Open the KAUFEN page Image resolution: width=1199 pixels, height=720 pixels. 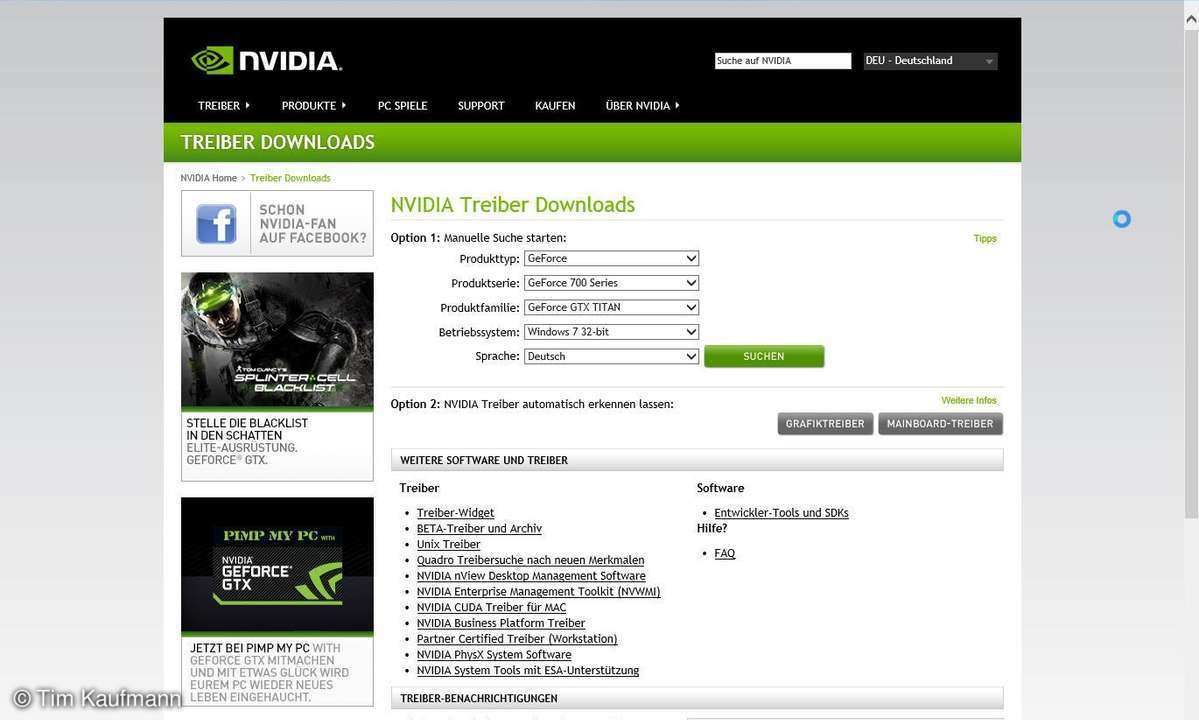click(555, 105)
